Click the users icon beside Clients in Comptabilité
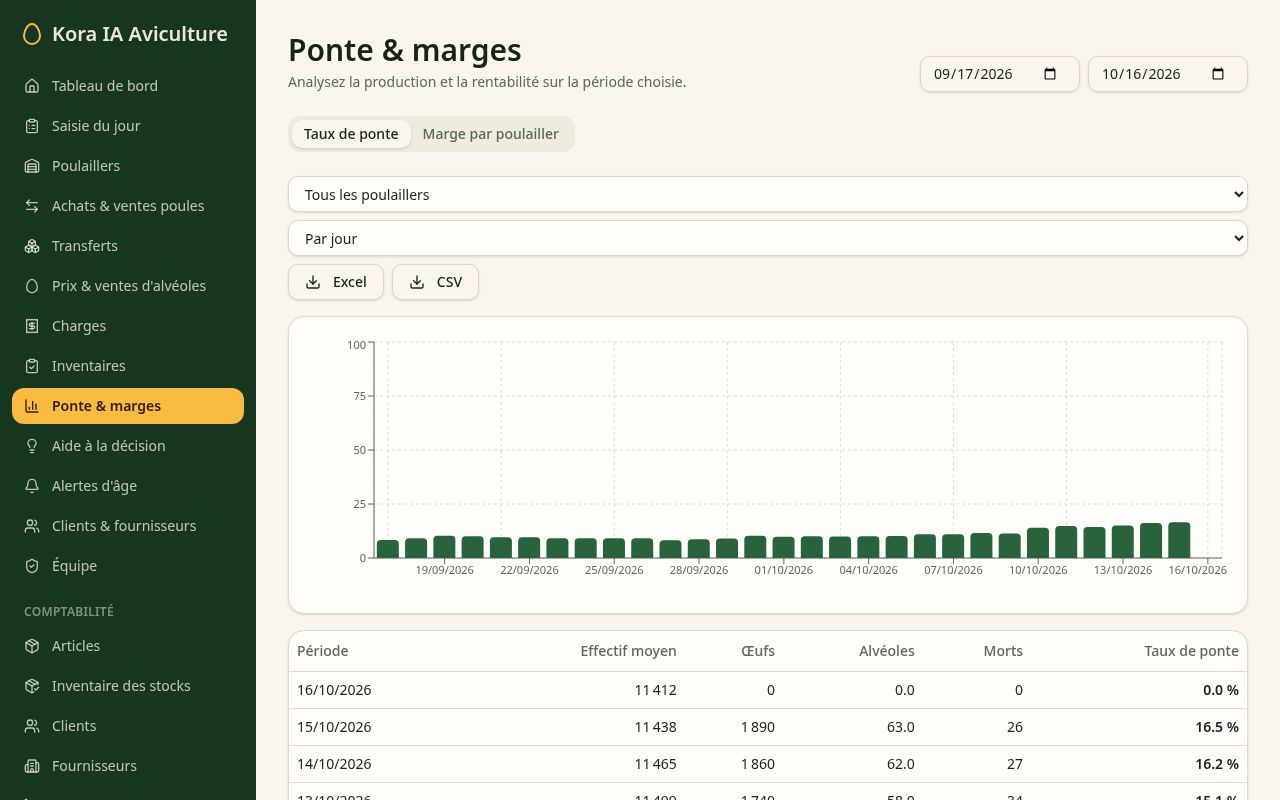Viewport: 1280px width, 800px height. click(x=32, y=726)
